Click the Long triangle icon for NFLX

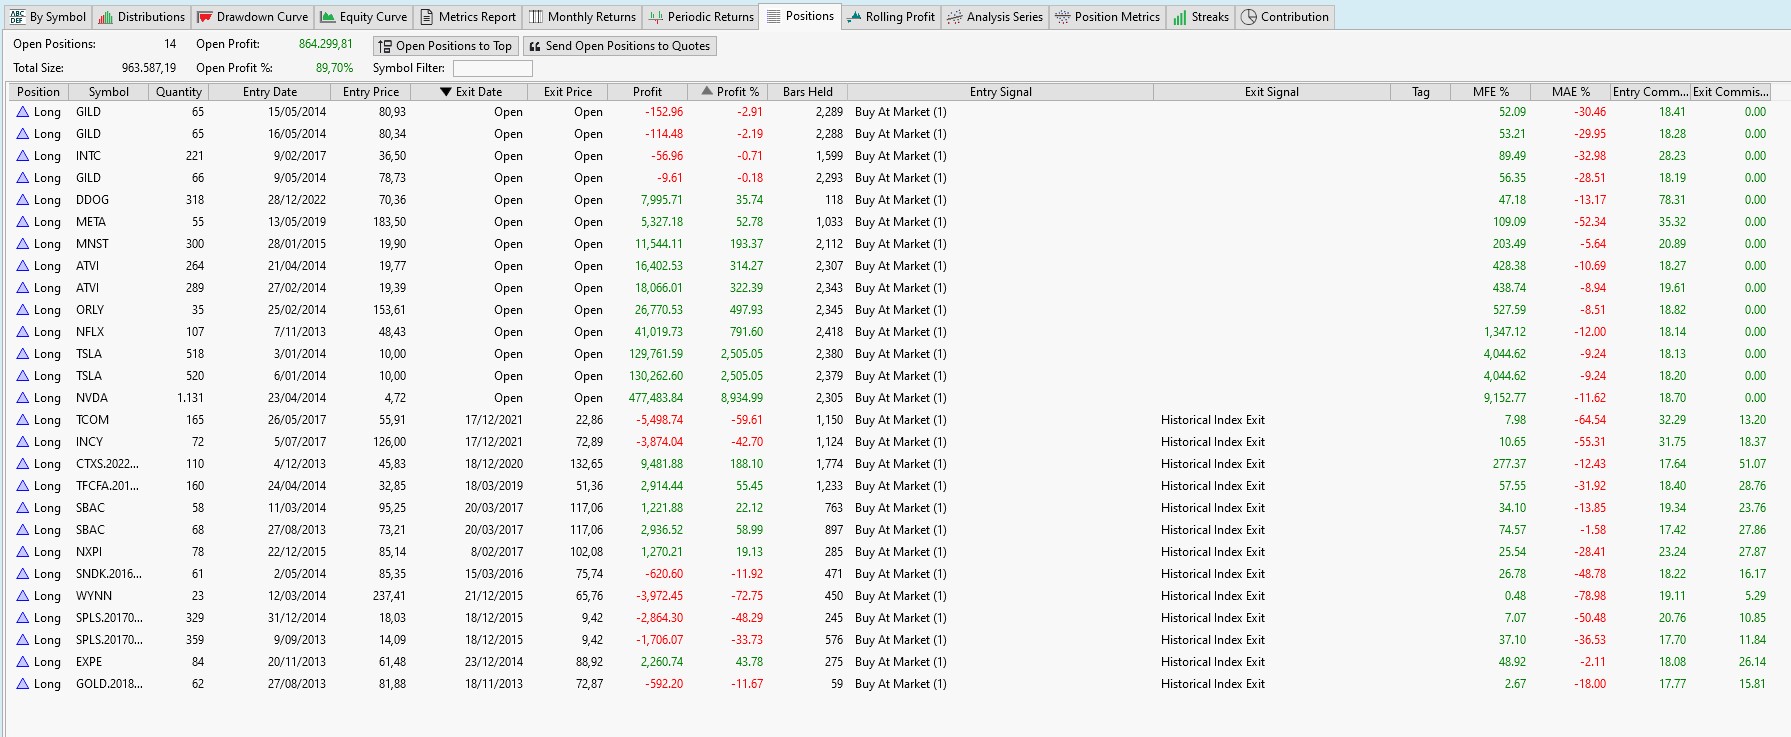click(22, 332)
